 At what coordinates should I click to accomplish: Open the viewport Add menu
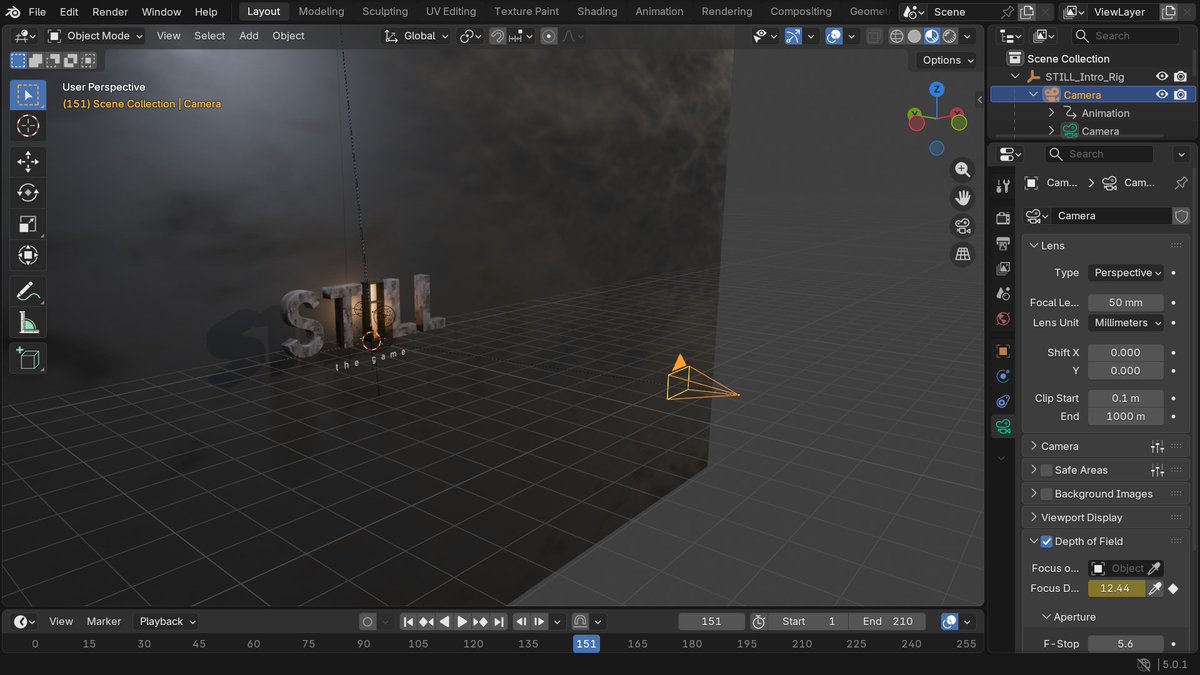coord(249,36)
